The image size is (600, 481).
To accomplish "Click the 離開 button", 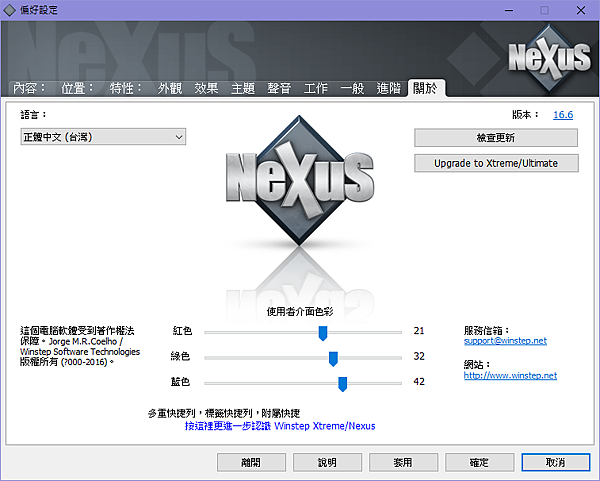I will pyautogui.click(x=251, y=462).
